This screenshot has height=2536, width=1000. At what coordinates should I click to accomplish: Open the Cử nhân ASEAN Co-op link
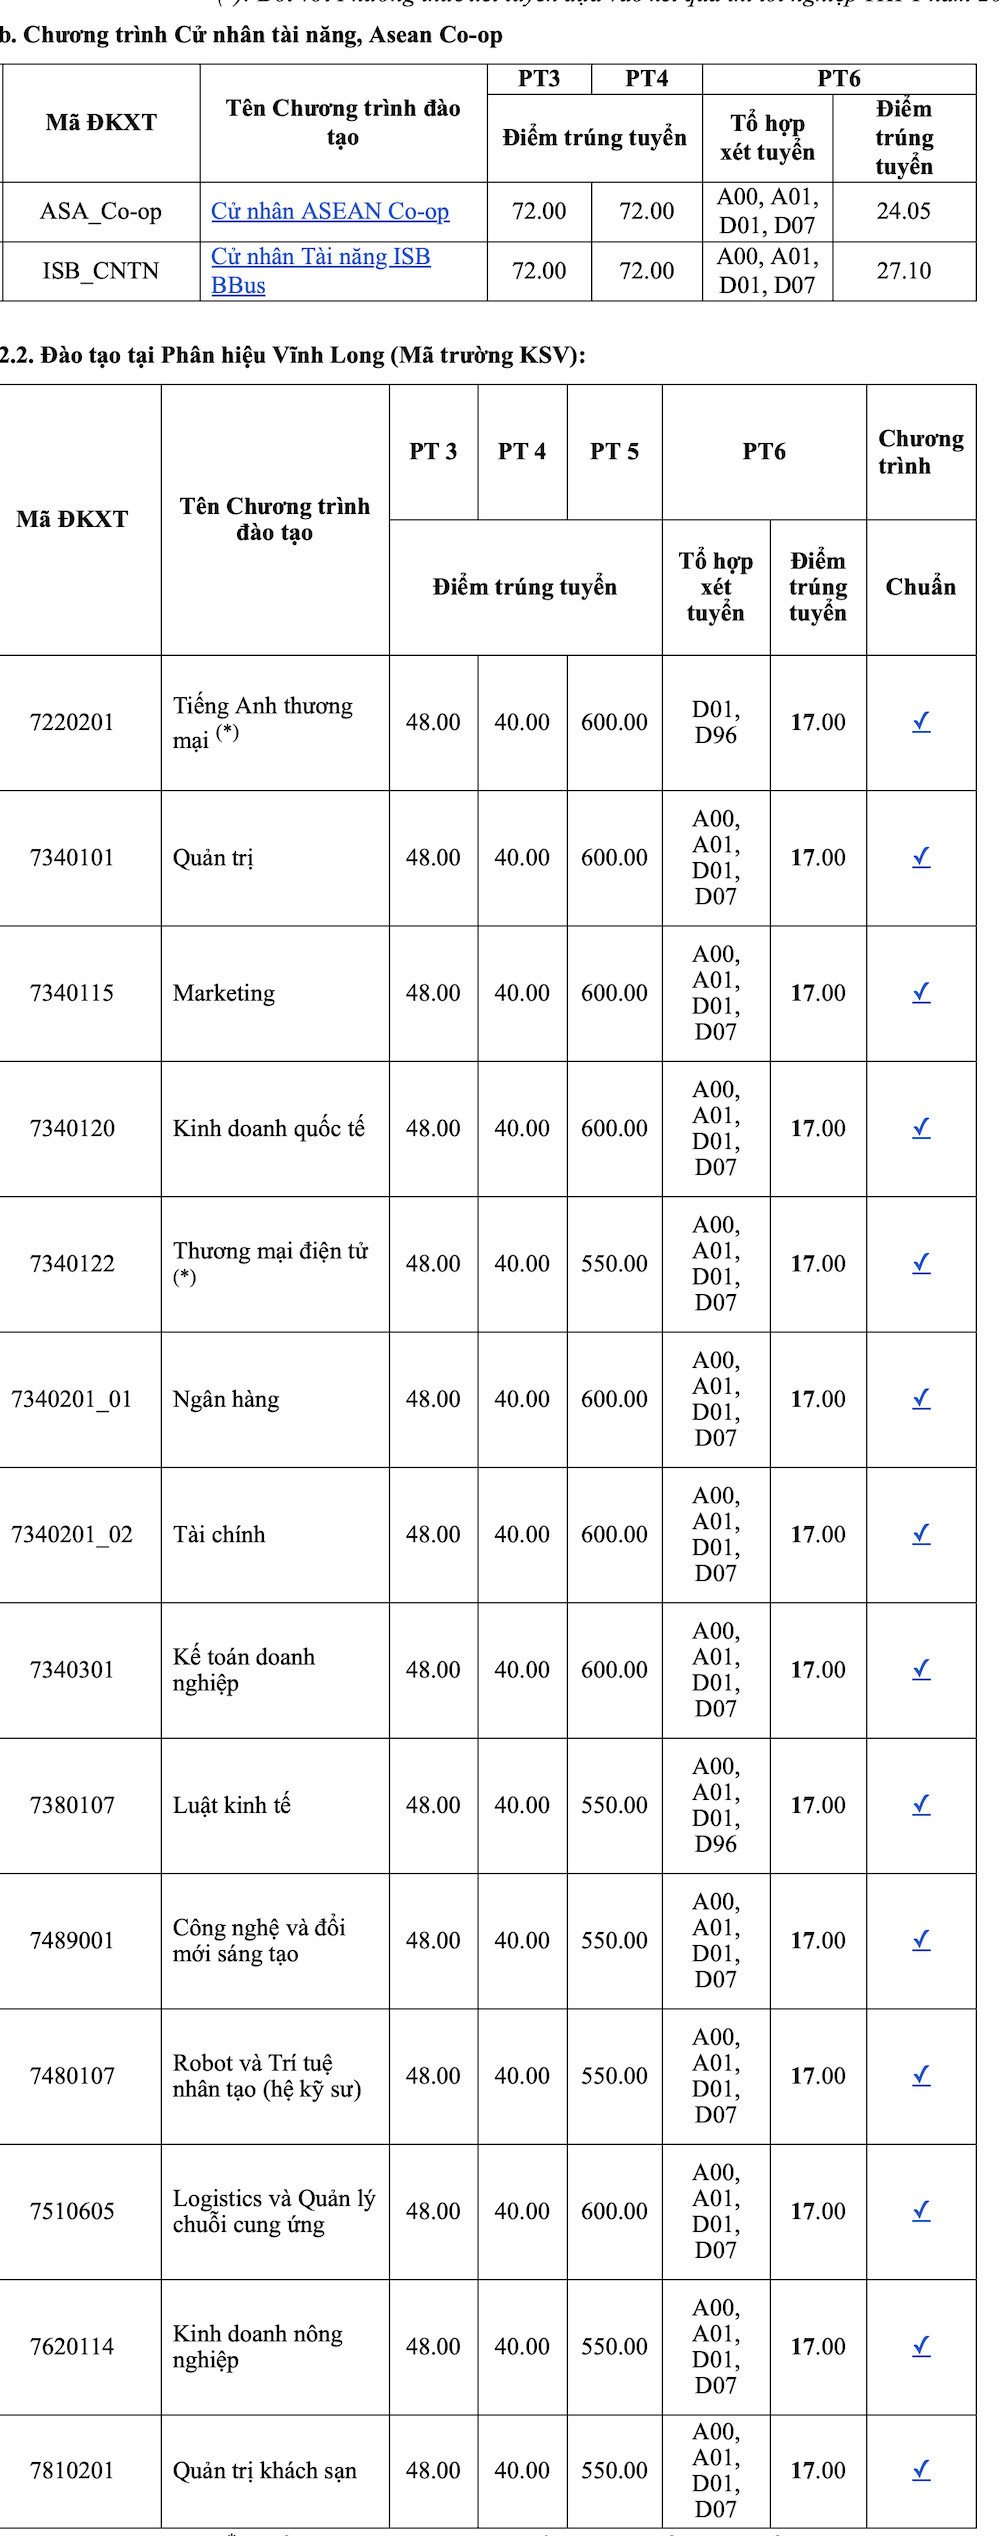[330, 212]
